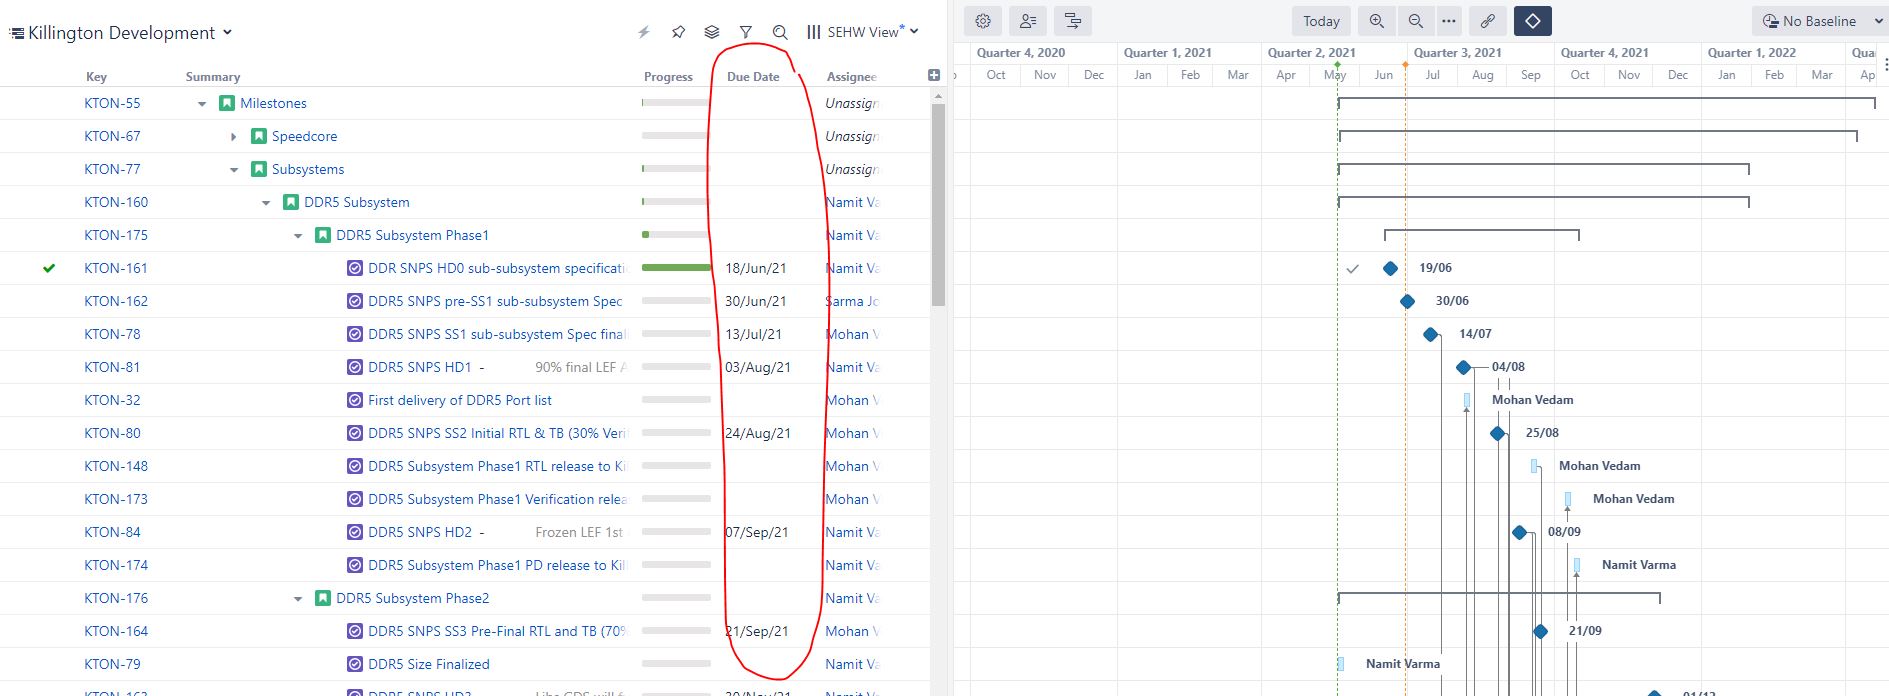Select the 14/07 milestone diamond in Gantt
Viewport: 1889px width, 696px height.
tap(1431, 334)
